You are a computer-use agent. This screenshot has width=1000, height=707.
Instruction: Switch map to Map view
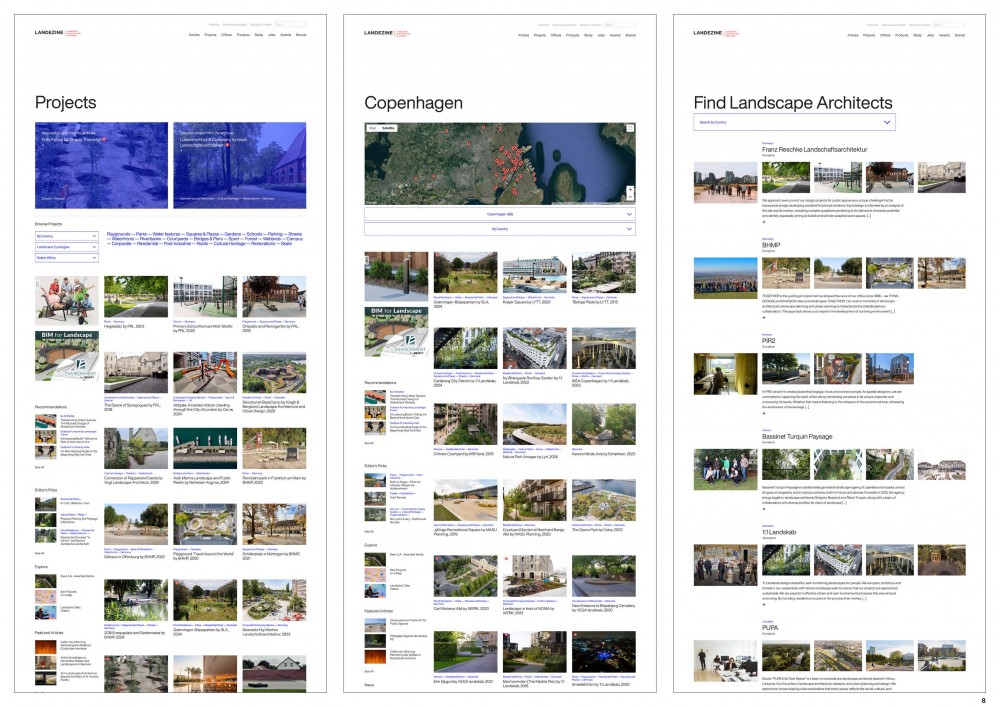click(373, 128)
